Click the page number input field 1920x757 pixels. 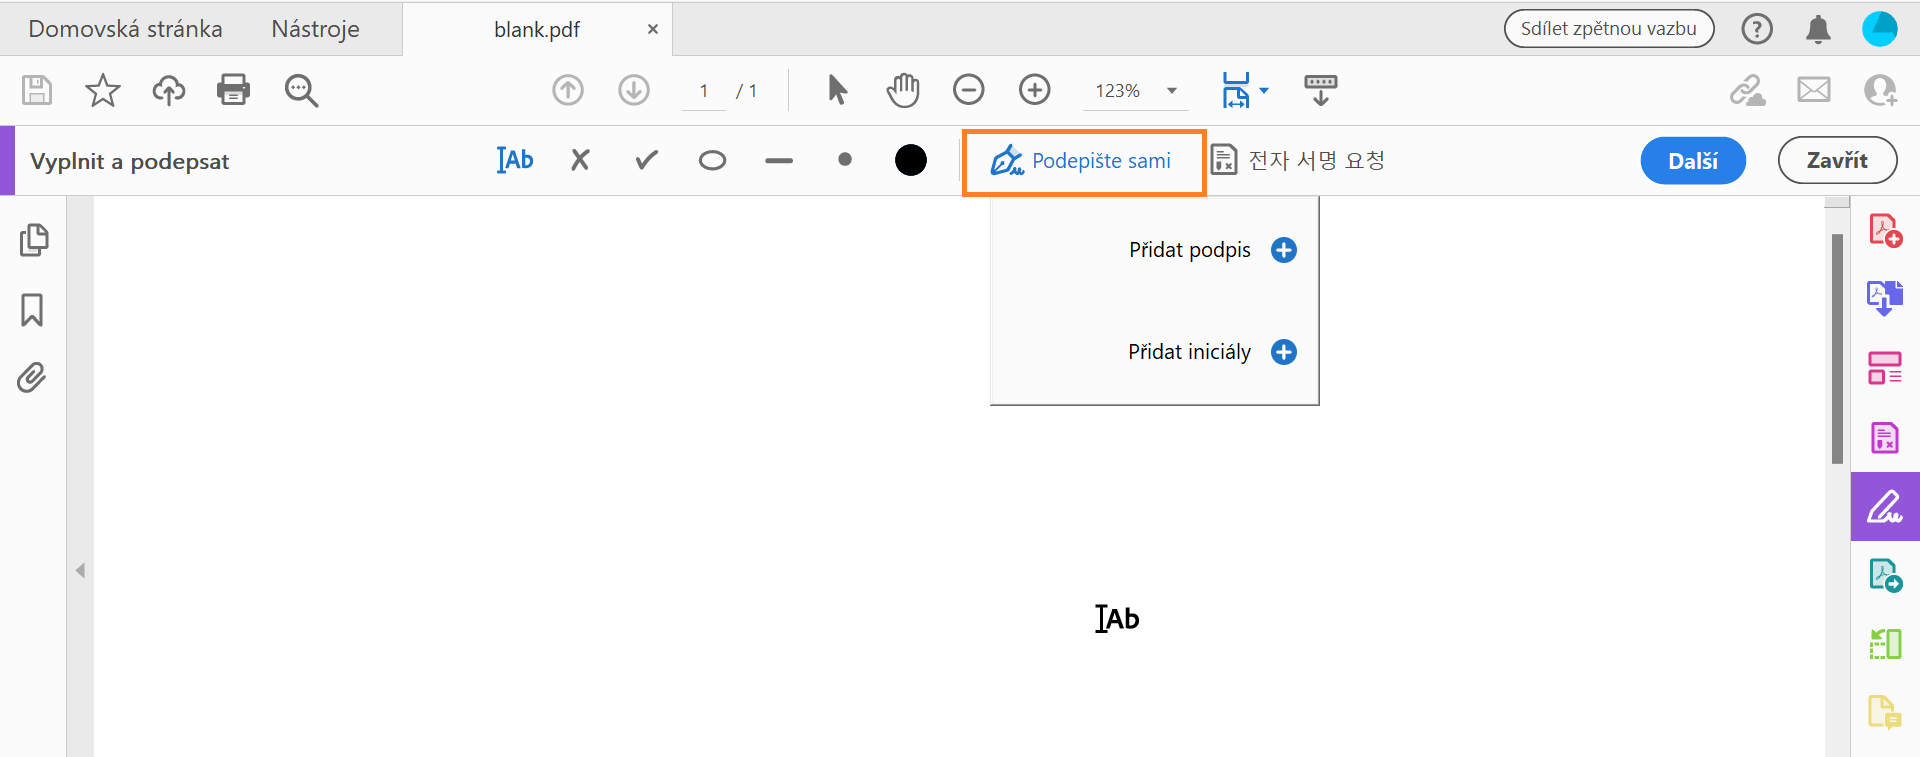pos(704,91)
